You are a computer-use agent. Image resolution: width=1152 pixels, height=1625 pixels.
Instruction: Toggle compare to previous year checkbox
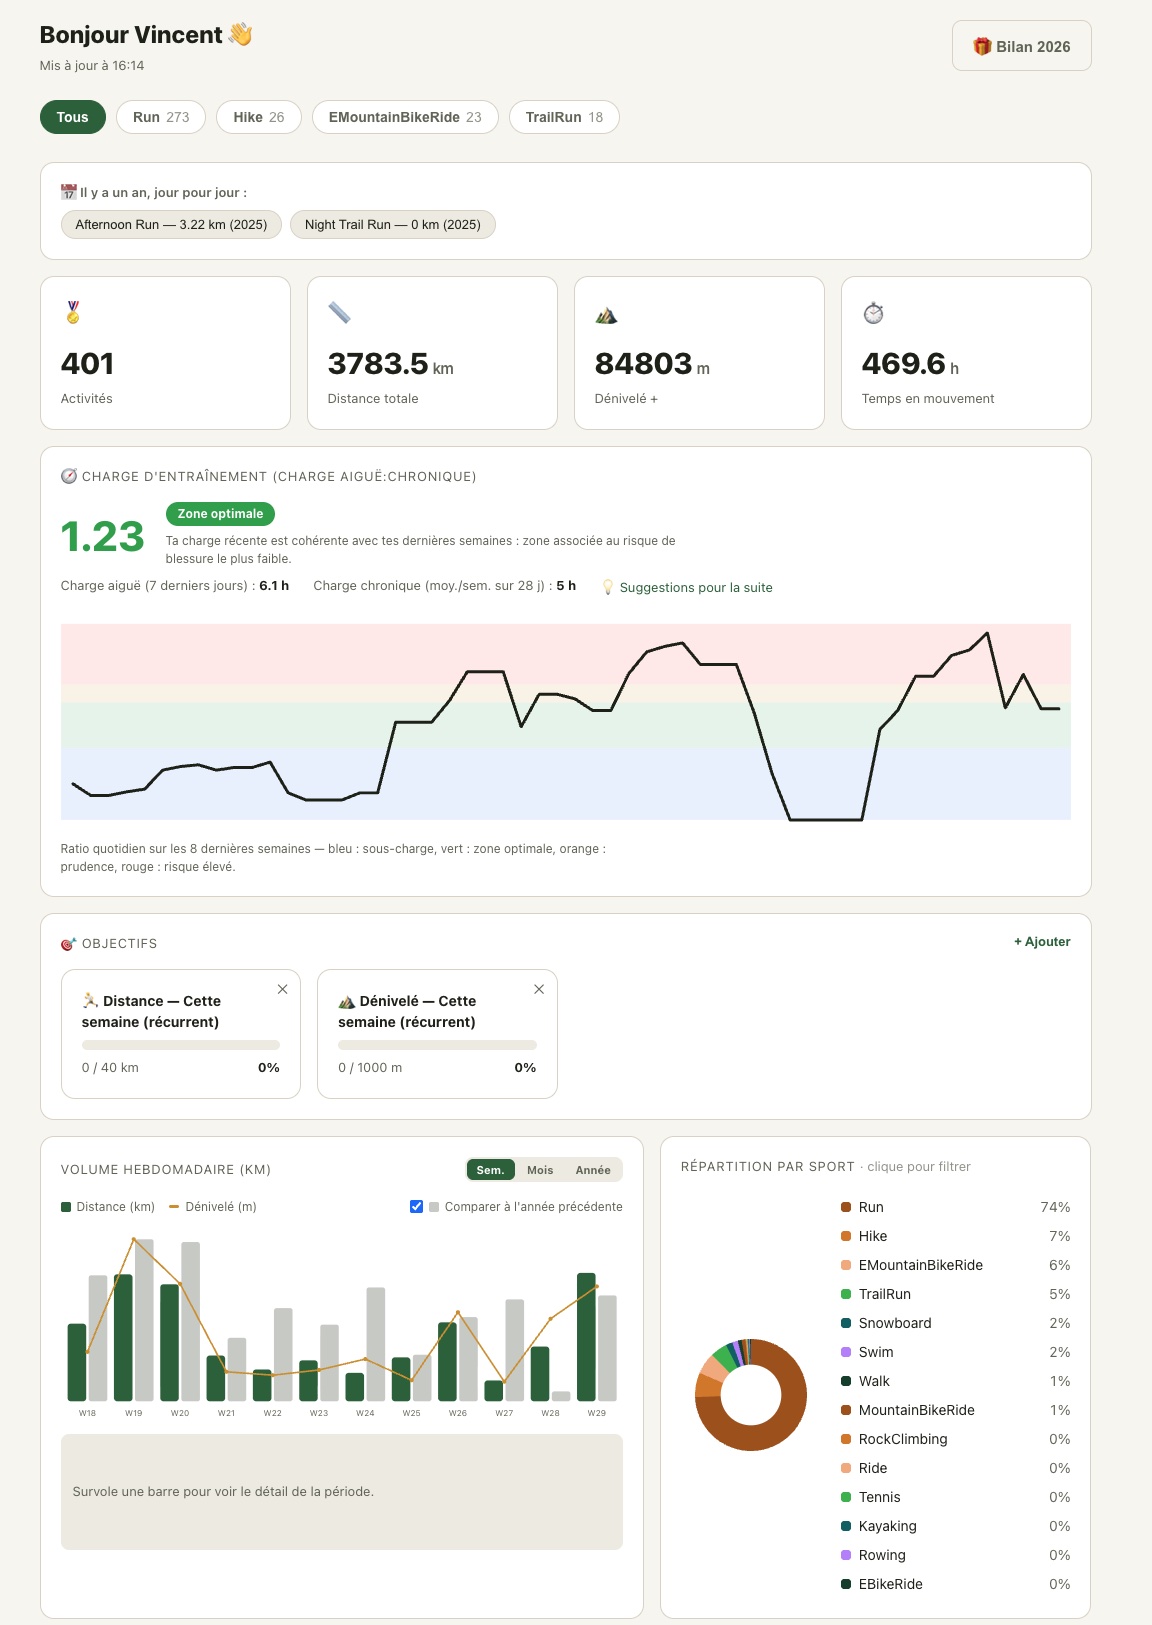pyautogui.click(x=416, y=1206)
